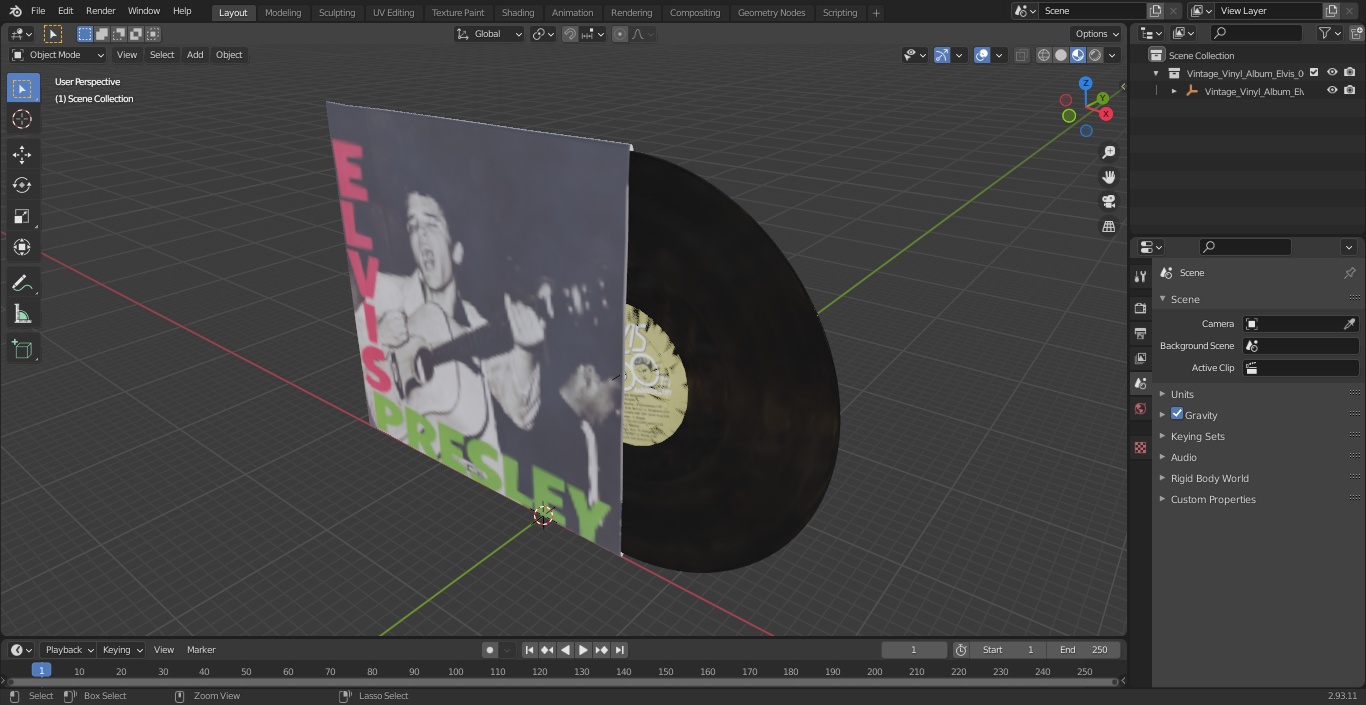Select wireframe viewport shading
This screenshot has width=1366, height=705.
click(1044, 55)
